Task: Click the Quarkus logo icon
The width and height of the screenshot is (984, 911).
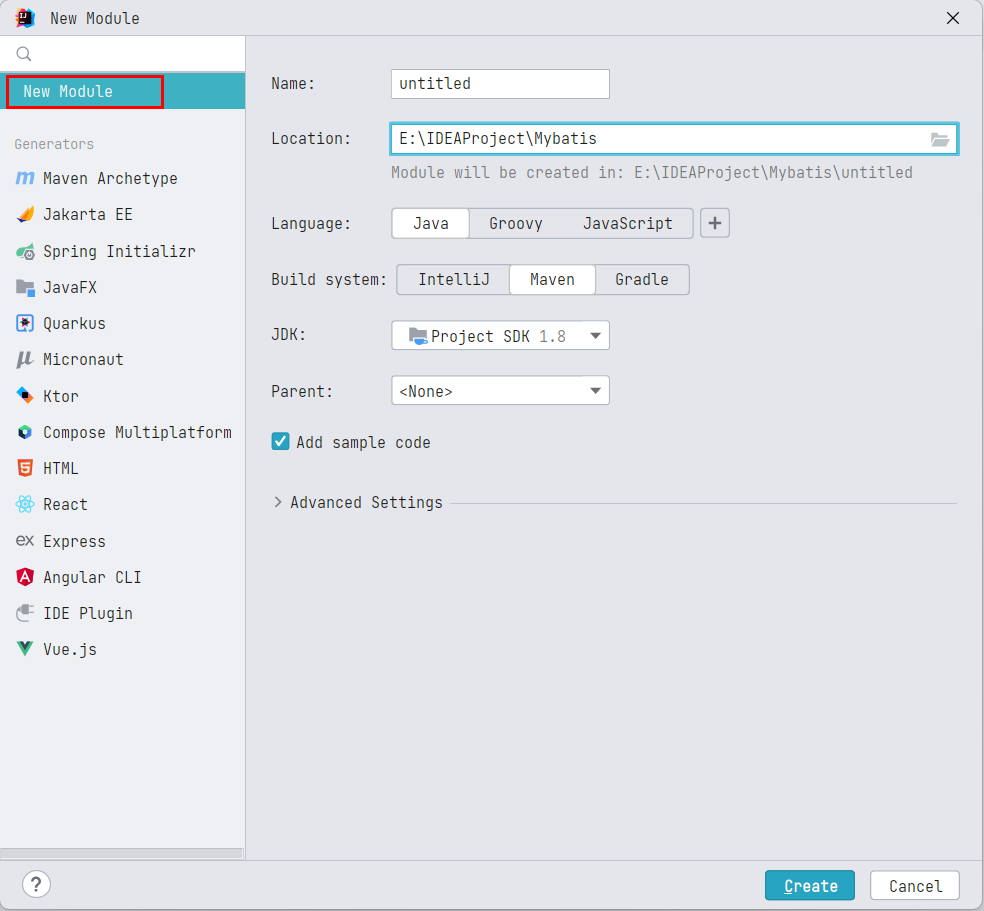Action: pyautogui.click(x=25, y=324)
